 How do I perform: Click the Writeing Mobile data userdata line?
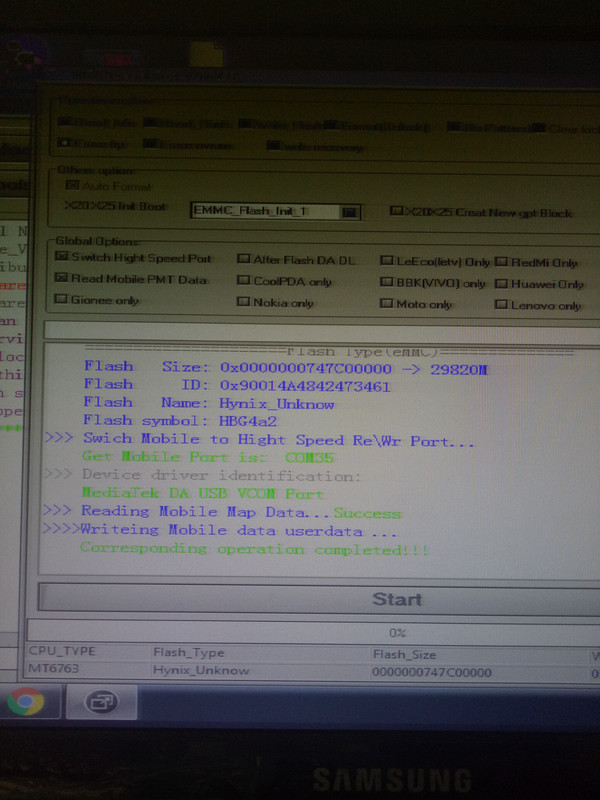click(x=220, y=530)
